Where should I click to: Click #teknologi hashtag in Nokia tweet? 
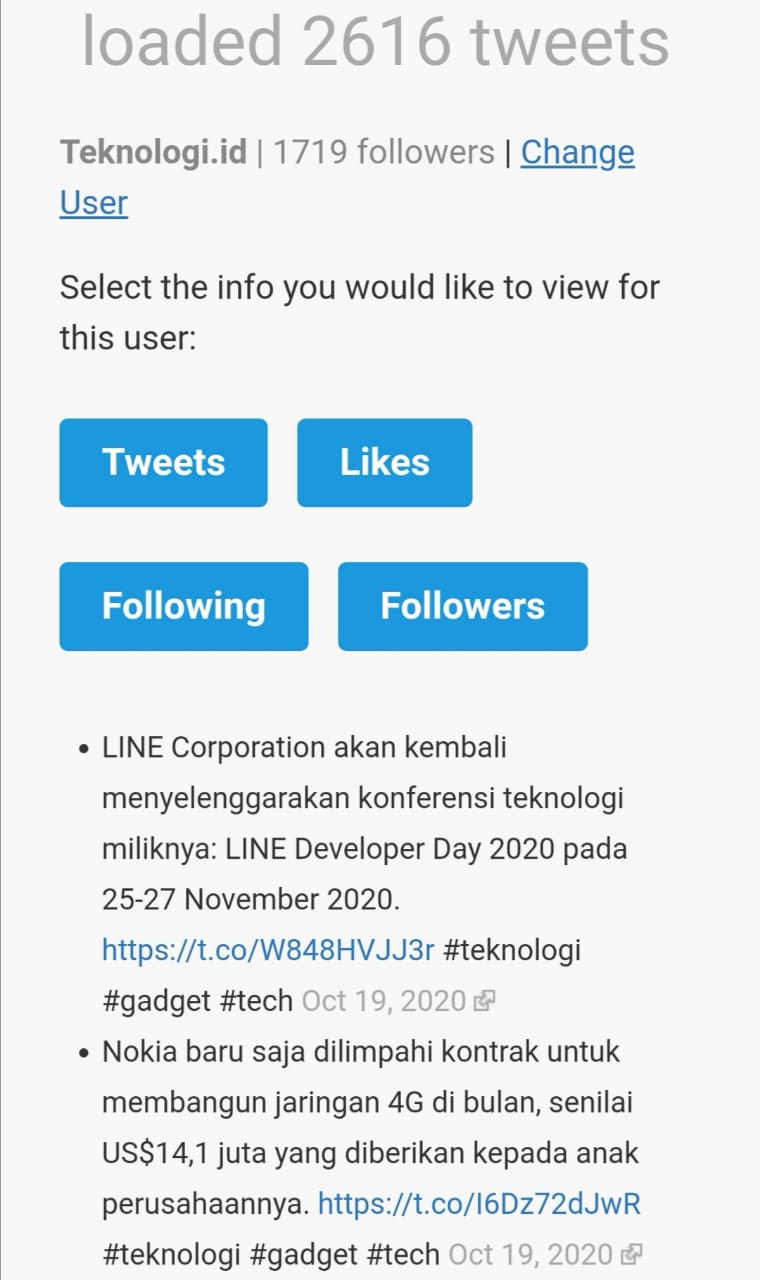pyautogui.click(x=171, y=1254)
